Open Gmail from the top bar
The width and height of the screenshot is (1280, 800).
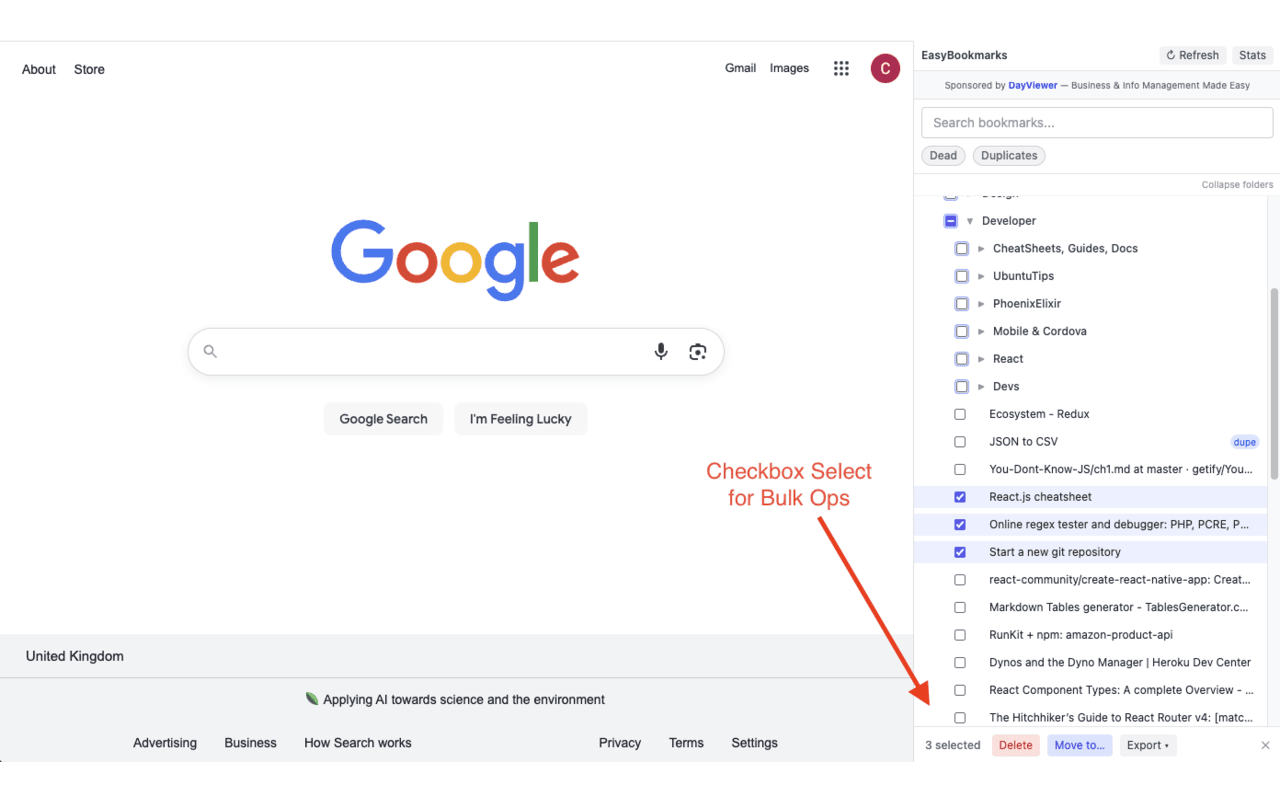coord(740,68)
